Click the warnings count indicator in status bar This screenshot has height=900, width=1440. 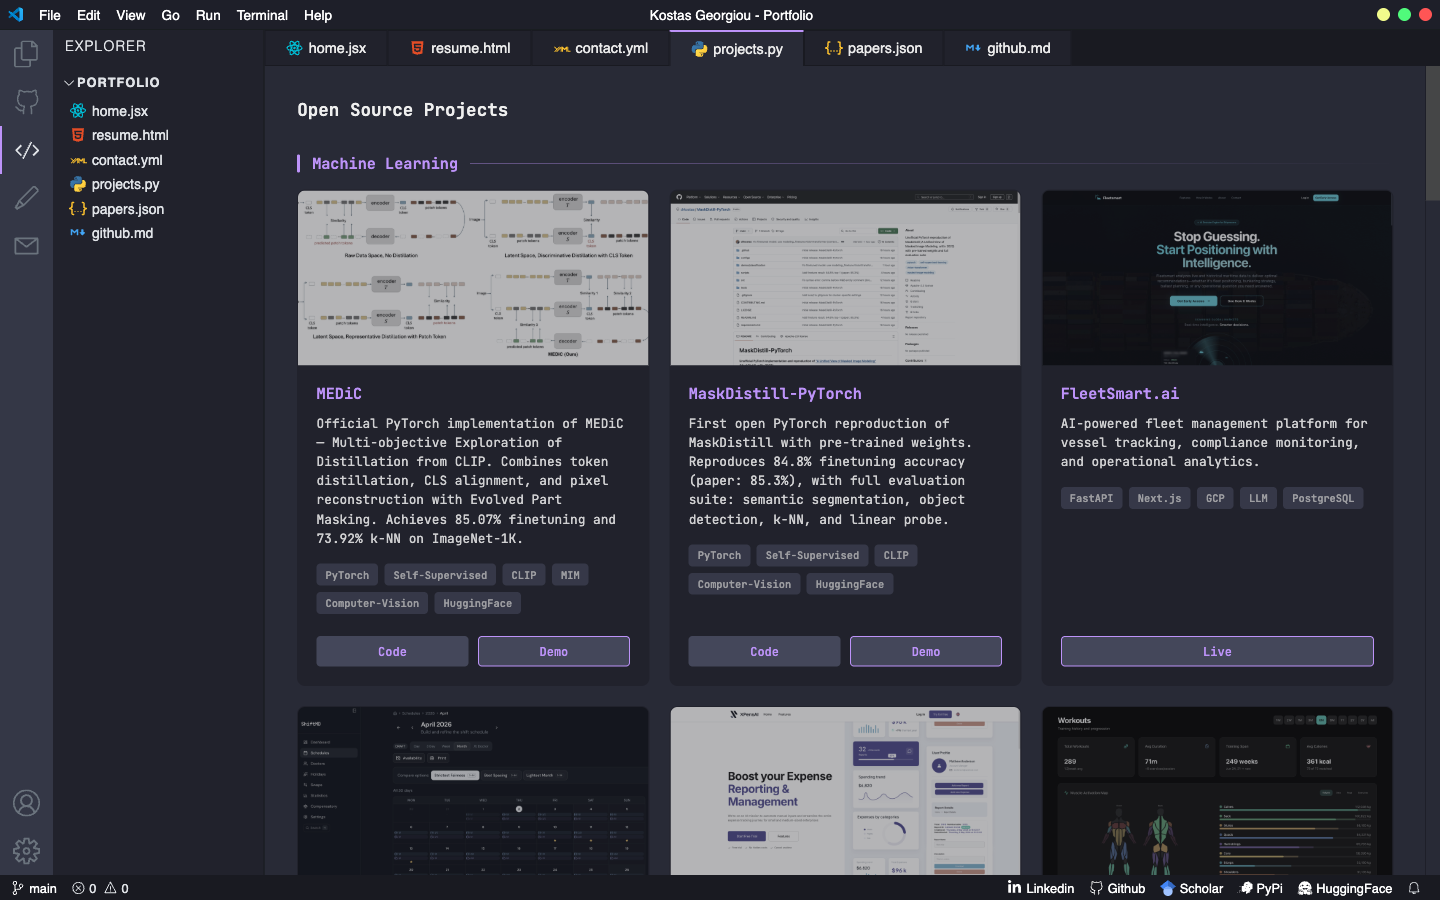(116, 888)
